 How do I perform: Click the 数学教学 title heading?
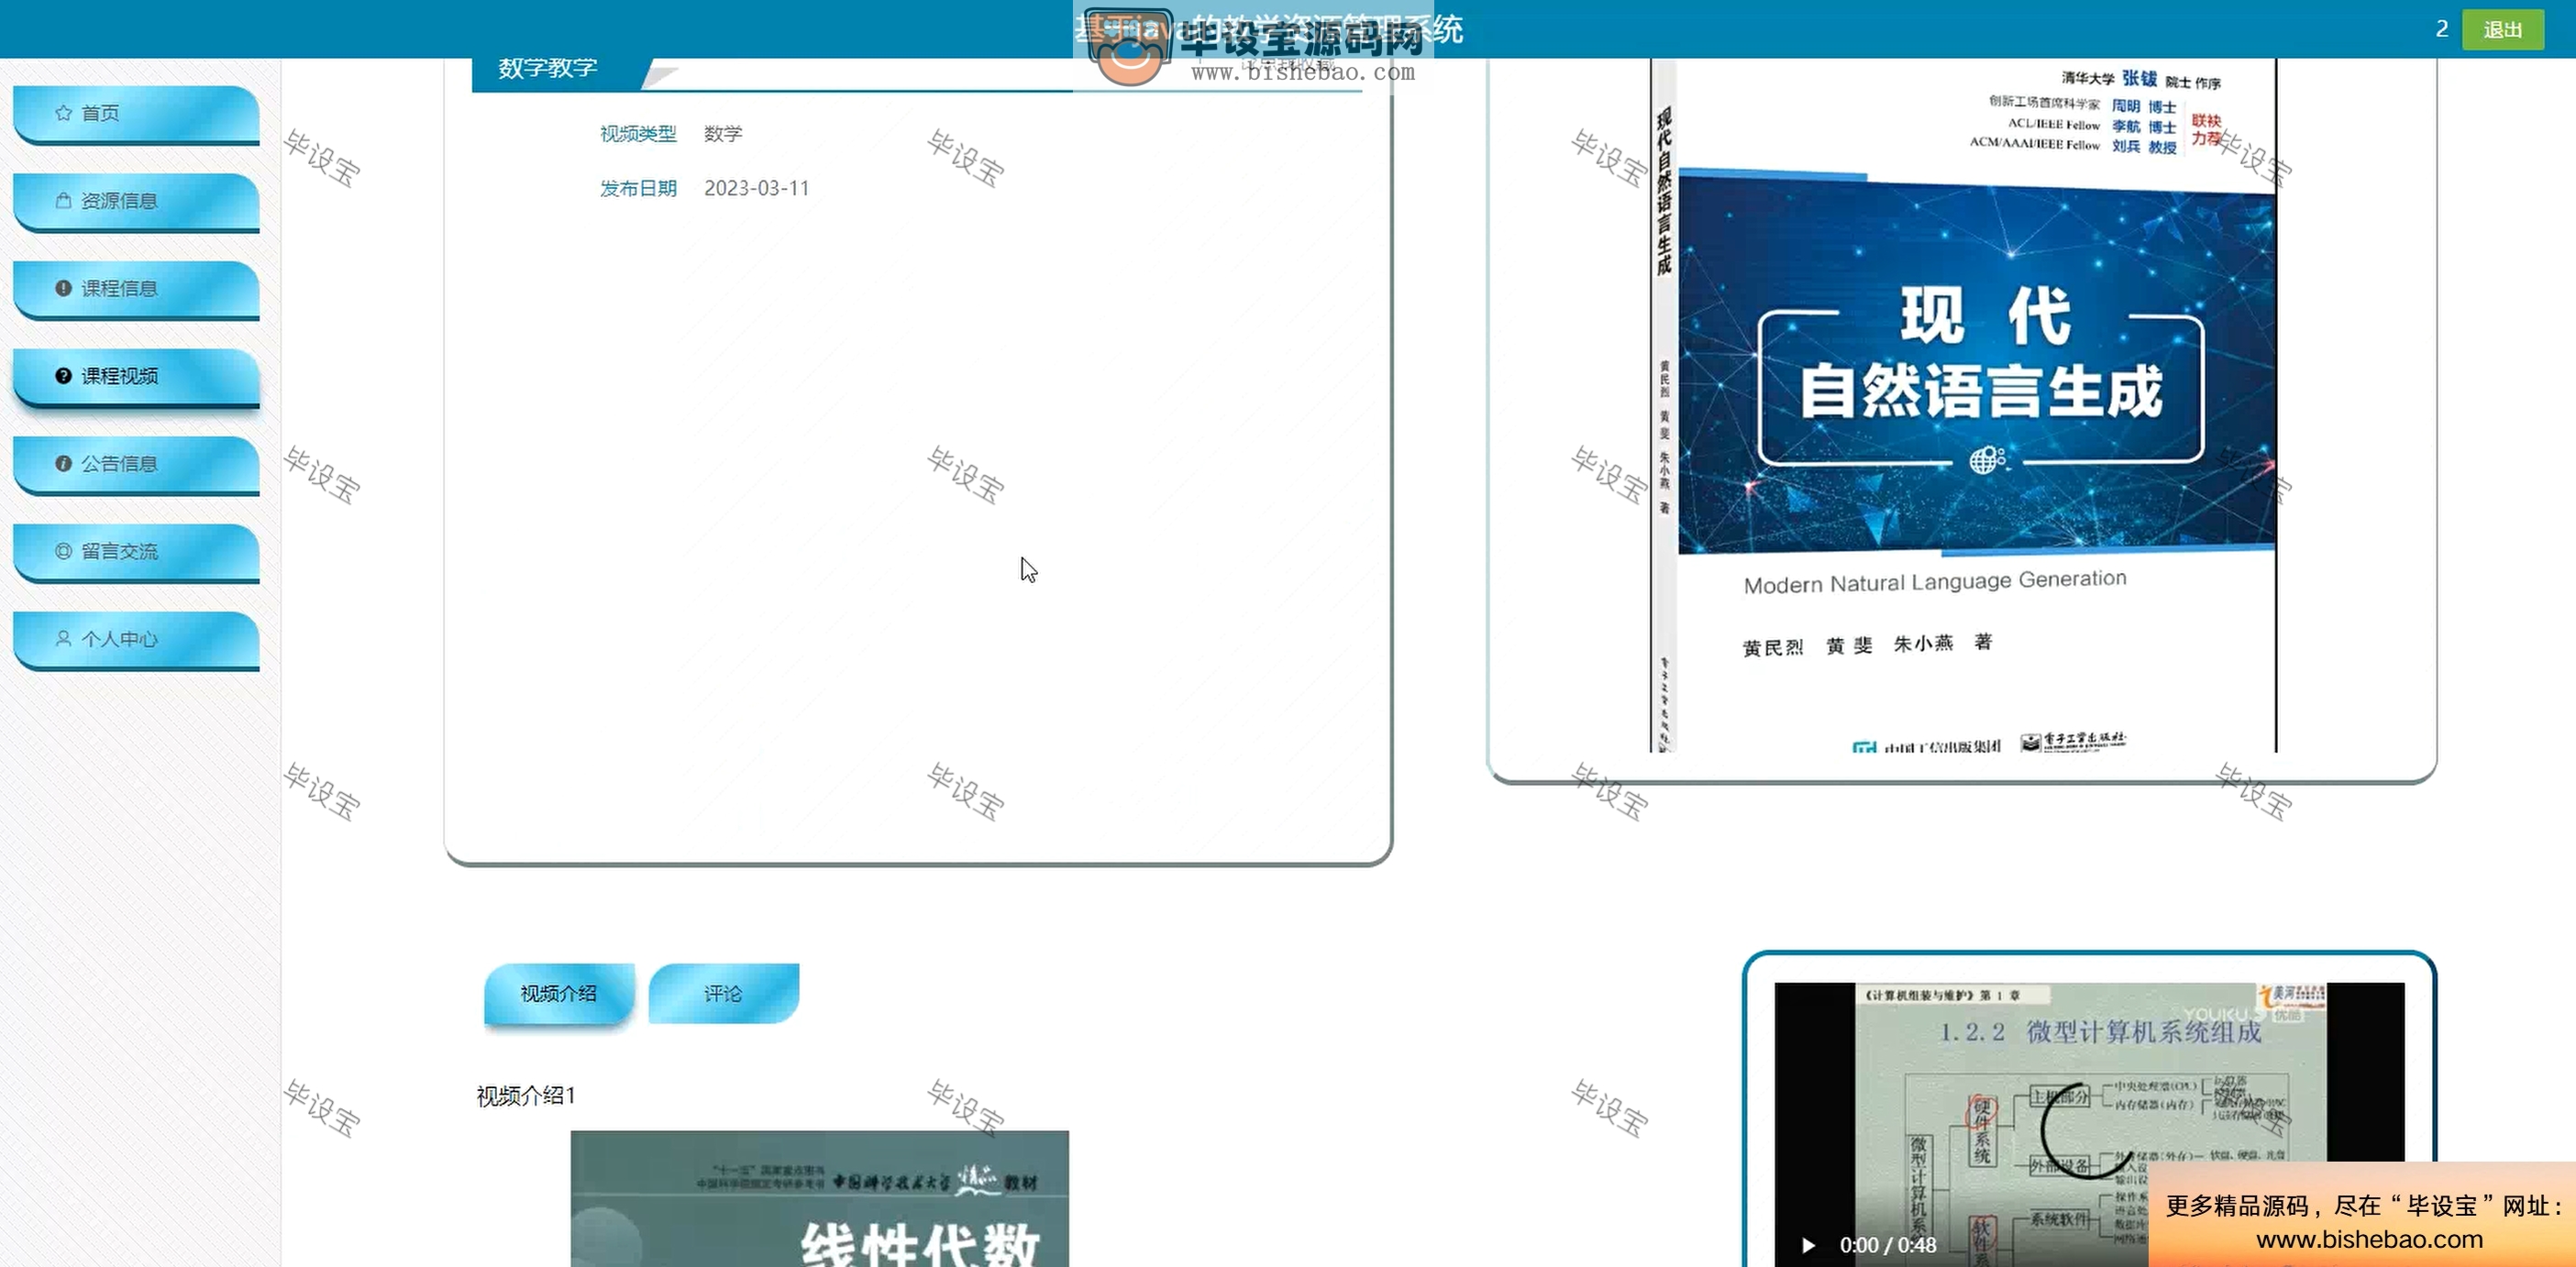(x=548, y=68)
